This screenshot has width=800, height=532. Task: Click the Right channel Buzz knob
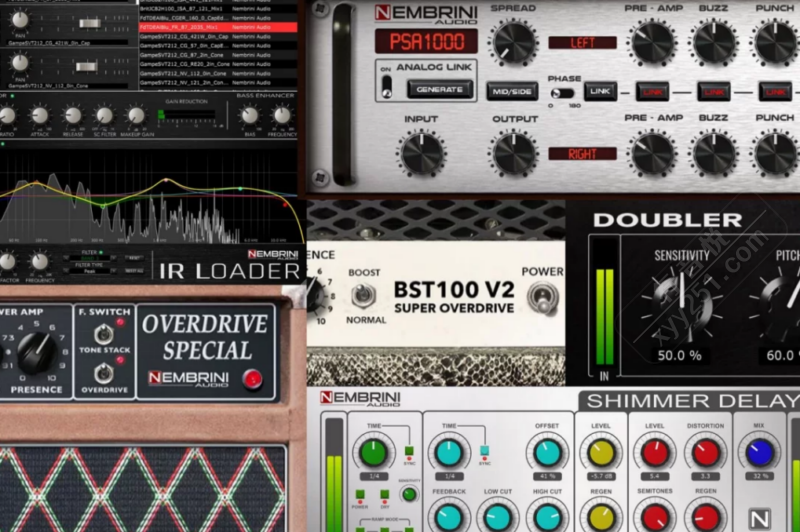[713, 153]
